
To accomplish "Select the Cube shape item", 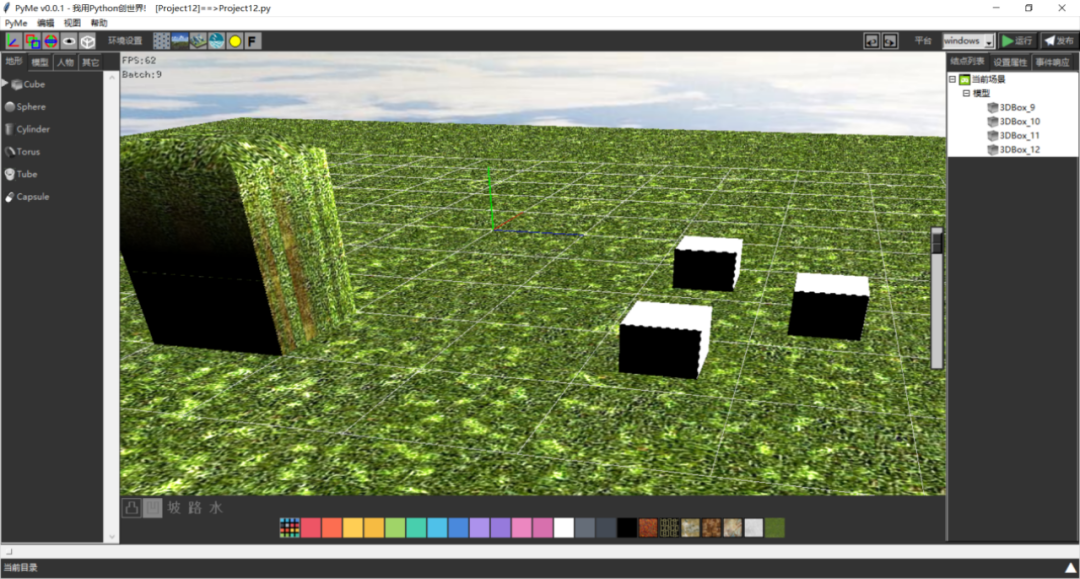I will 28,85.
